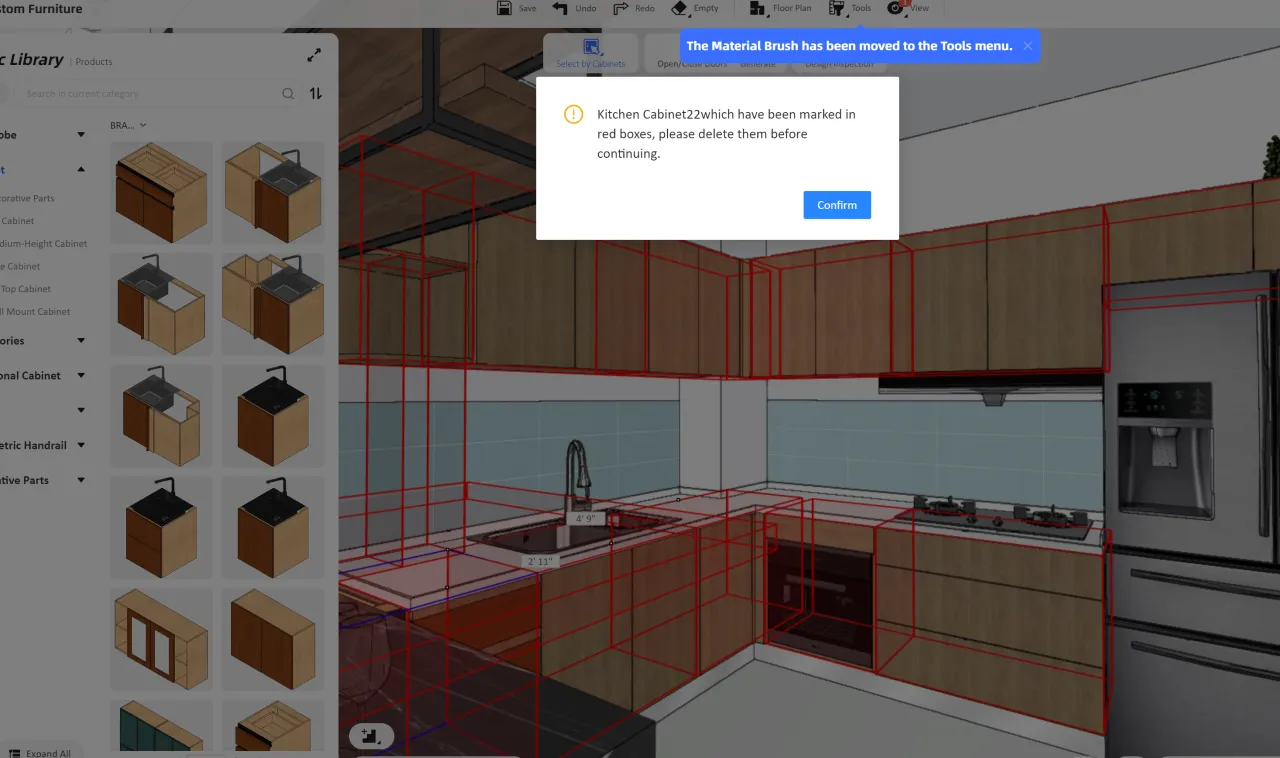Image resolution: width=1280 pixels, height=758 pixels.
Task: Select the Empty eraser icon
Action: coord(680,8)
